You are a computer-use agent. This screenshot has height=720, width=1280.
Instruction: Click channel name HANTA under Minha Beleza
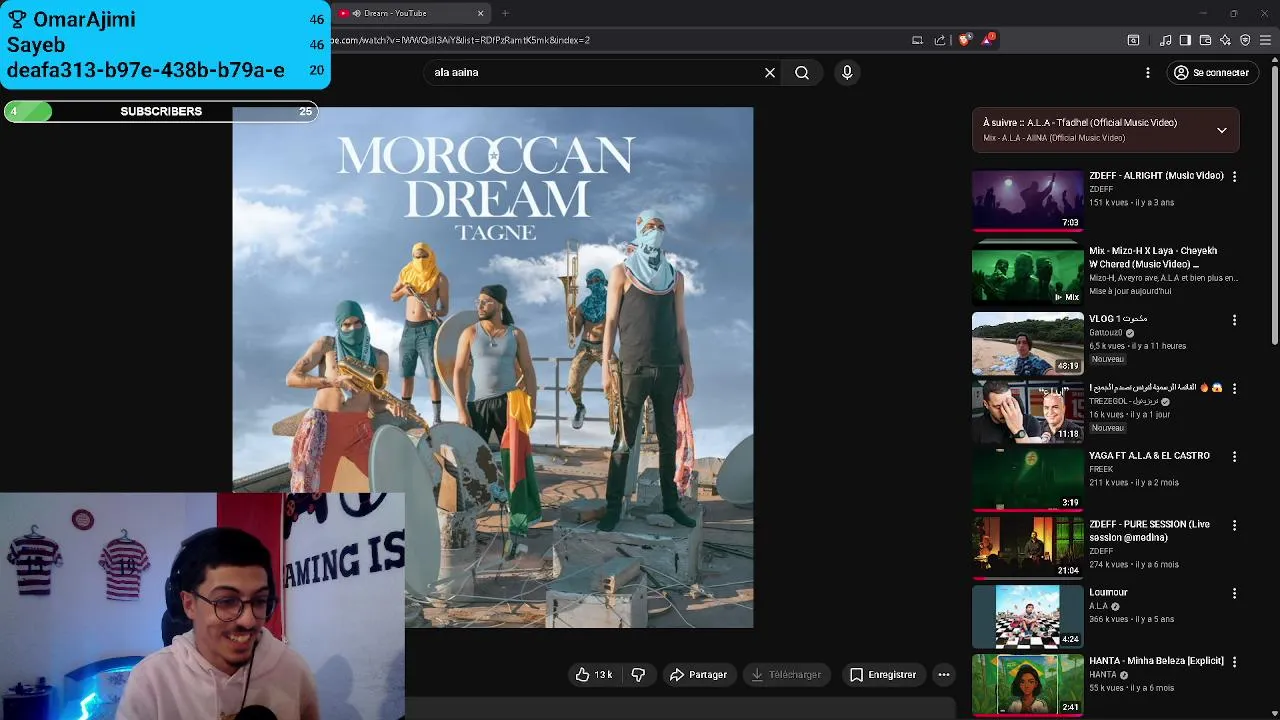pyautogui.click(x=1102, y=675)
